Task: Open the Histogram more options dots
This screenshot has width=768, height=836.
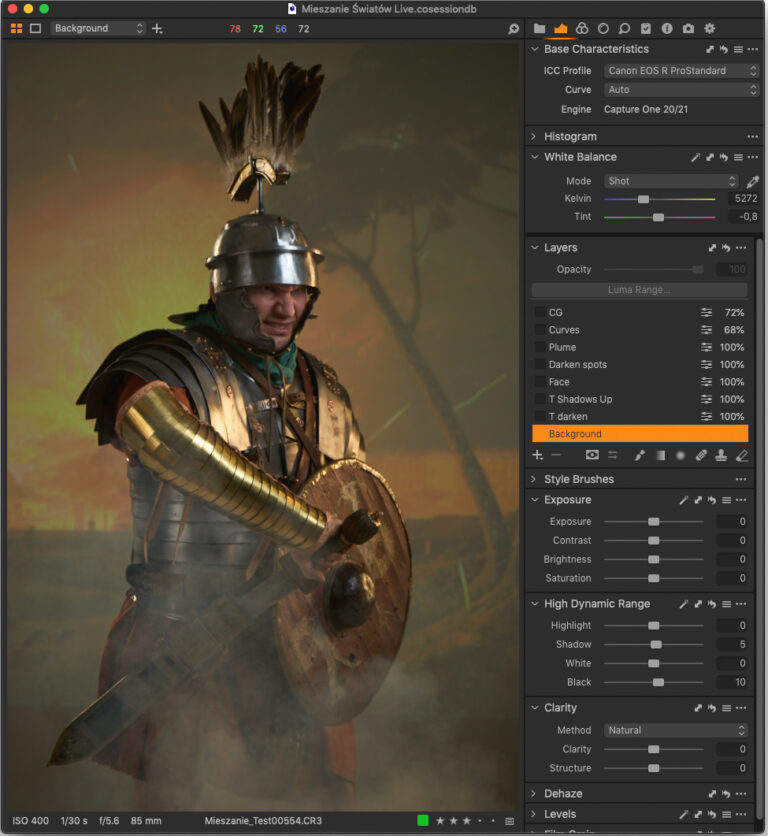Action: point(753,136)
